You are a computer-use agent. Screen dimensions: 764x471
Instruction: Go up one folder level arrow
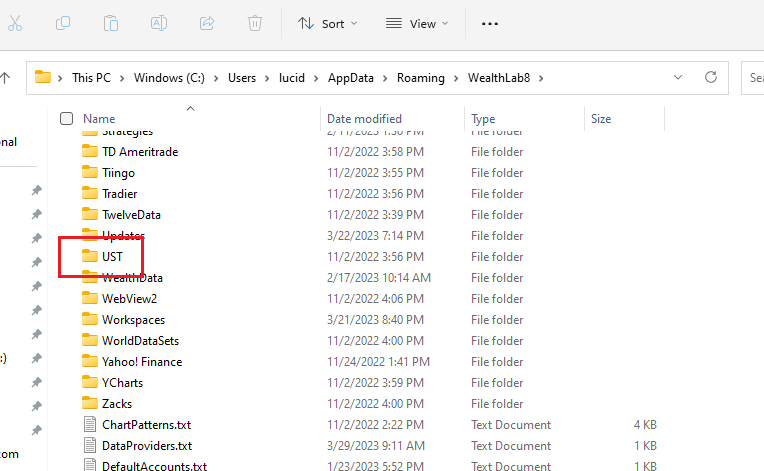(6, 77)
